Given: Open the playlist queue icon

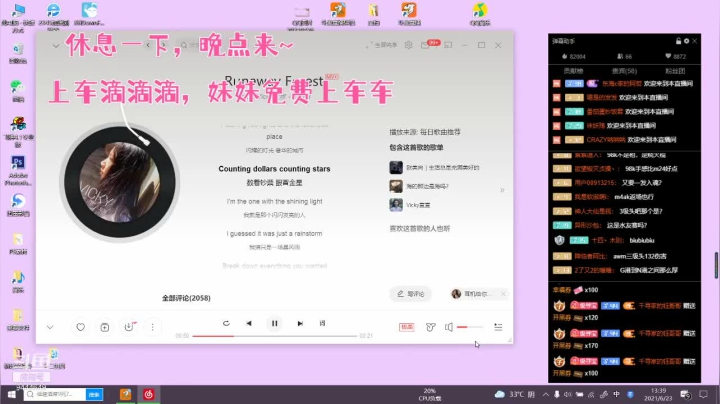Looking at the screenshot, I should tap(498, 327).
